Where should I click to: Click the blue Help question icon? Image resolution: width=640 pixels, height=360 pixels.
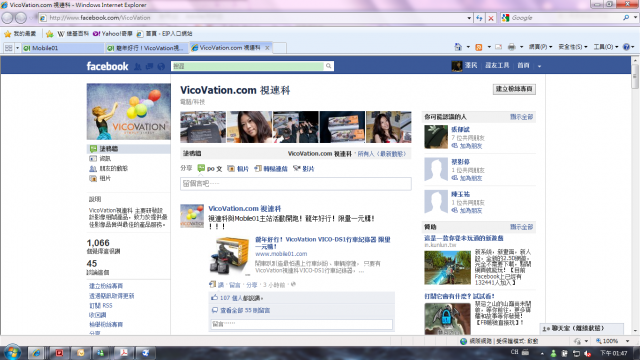click(627, 47)
